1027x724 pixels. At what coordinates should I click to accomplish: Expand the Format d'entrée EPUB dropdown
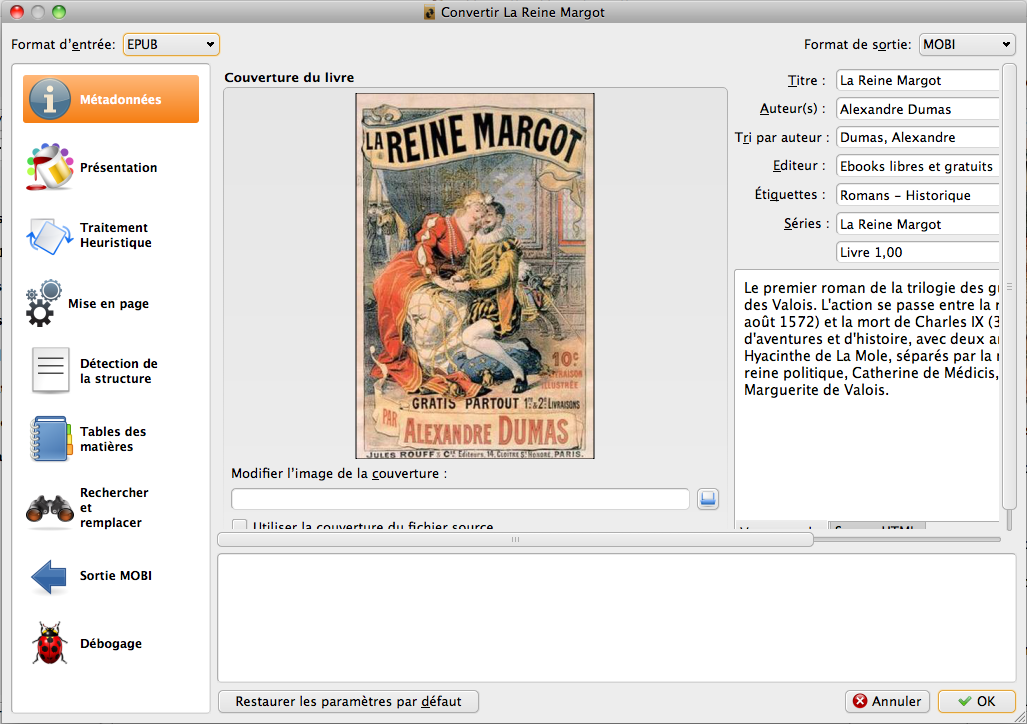171,45
